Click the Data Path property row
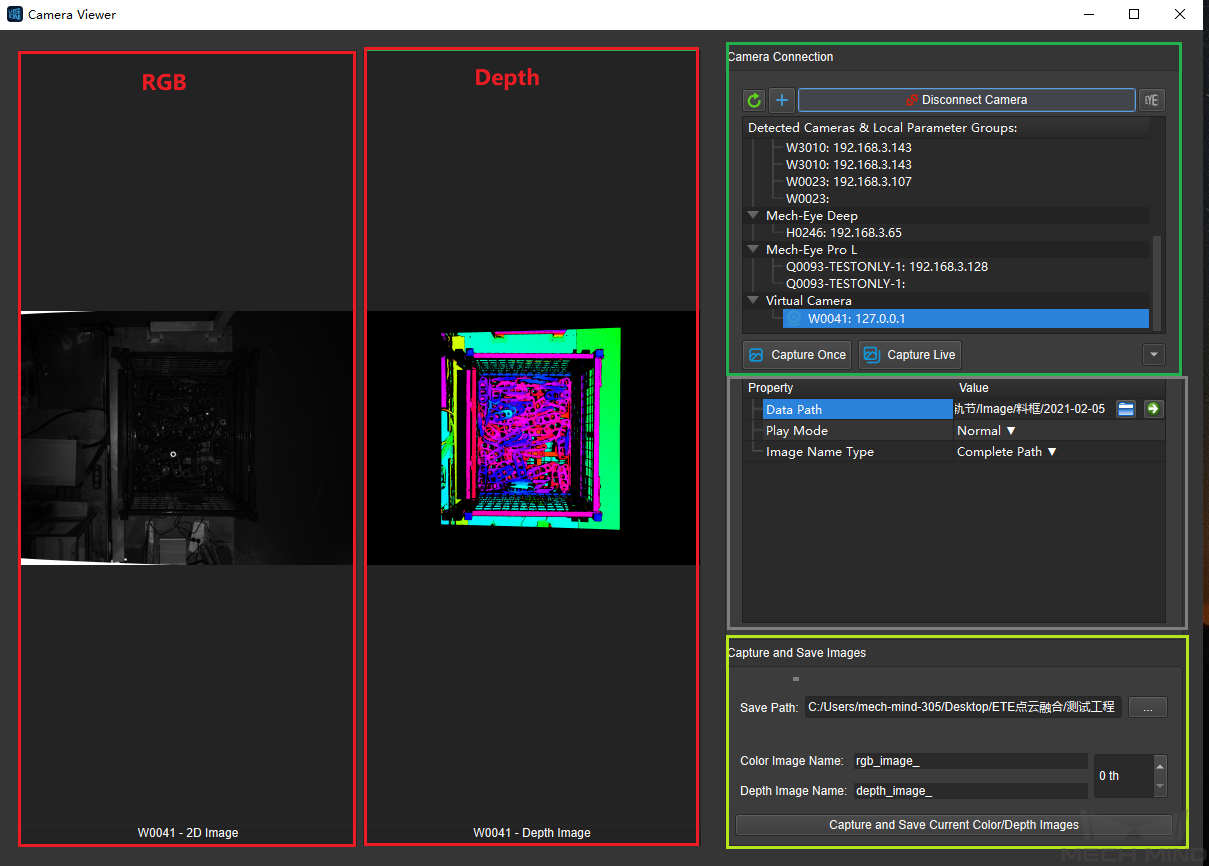 [x=857, y=409]
